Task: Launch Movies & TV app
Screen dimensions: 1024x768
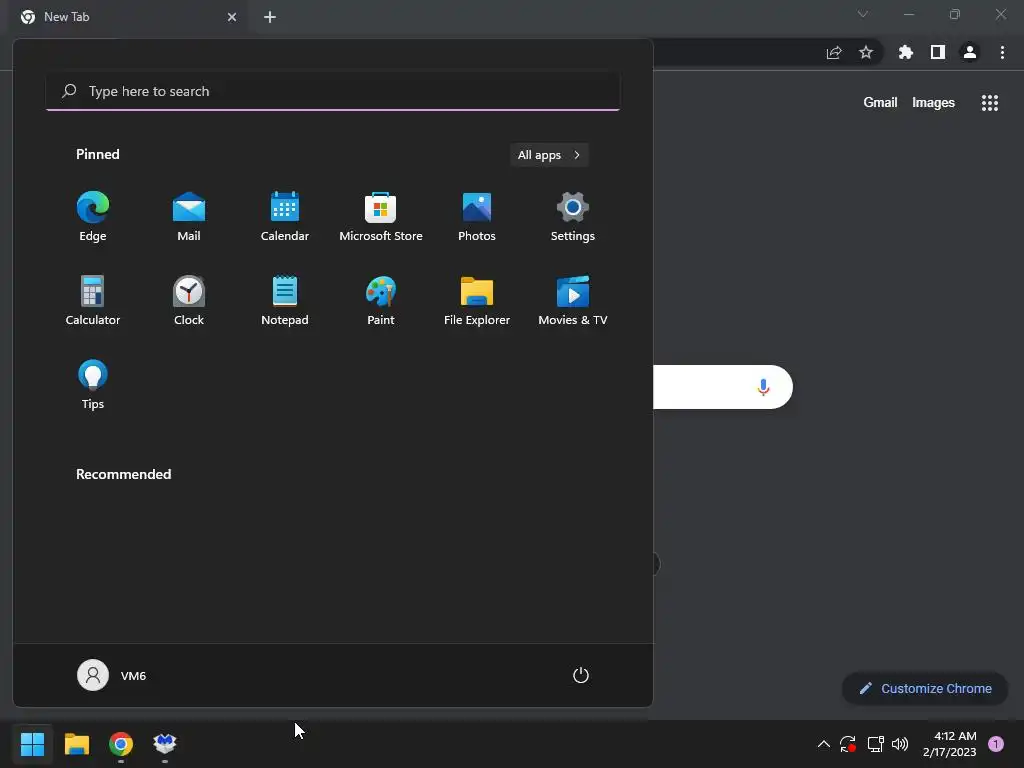Action: coord(573,300)
